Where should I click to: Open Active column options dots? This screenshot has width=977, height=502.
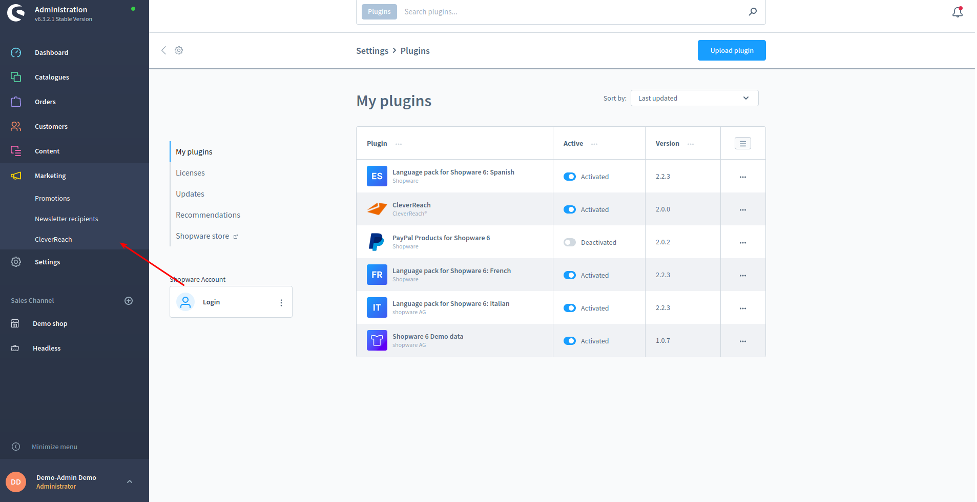(x=594, y=144)
